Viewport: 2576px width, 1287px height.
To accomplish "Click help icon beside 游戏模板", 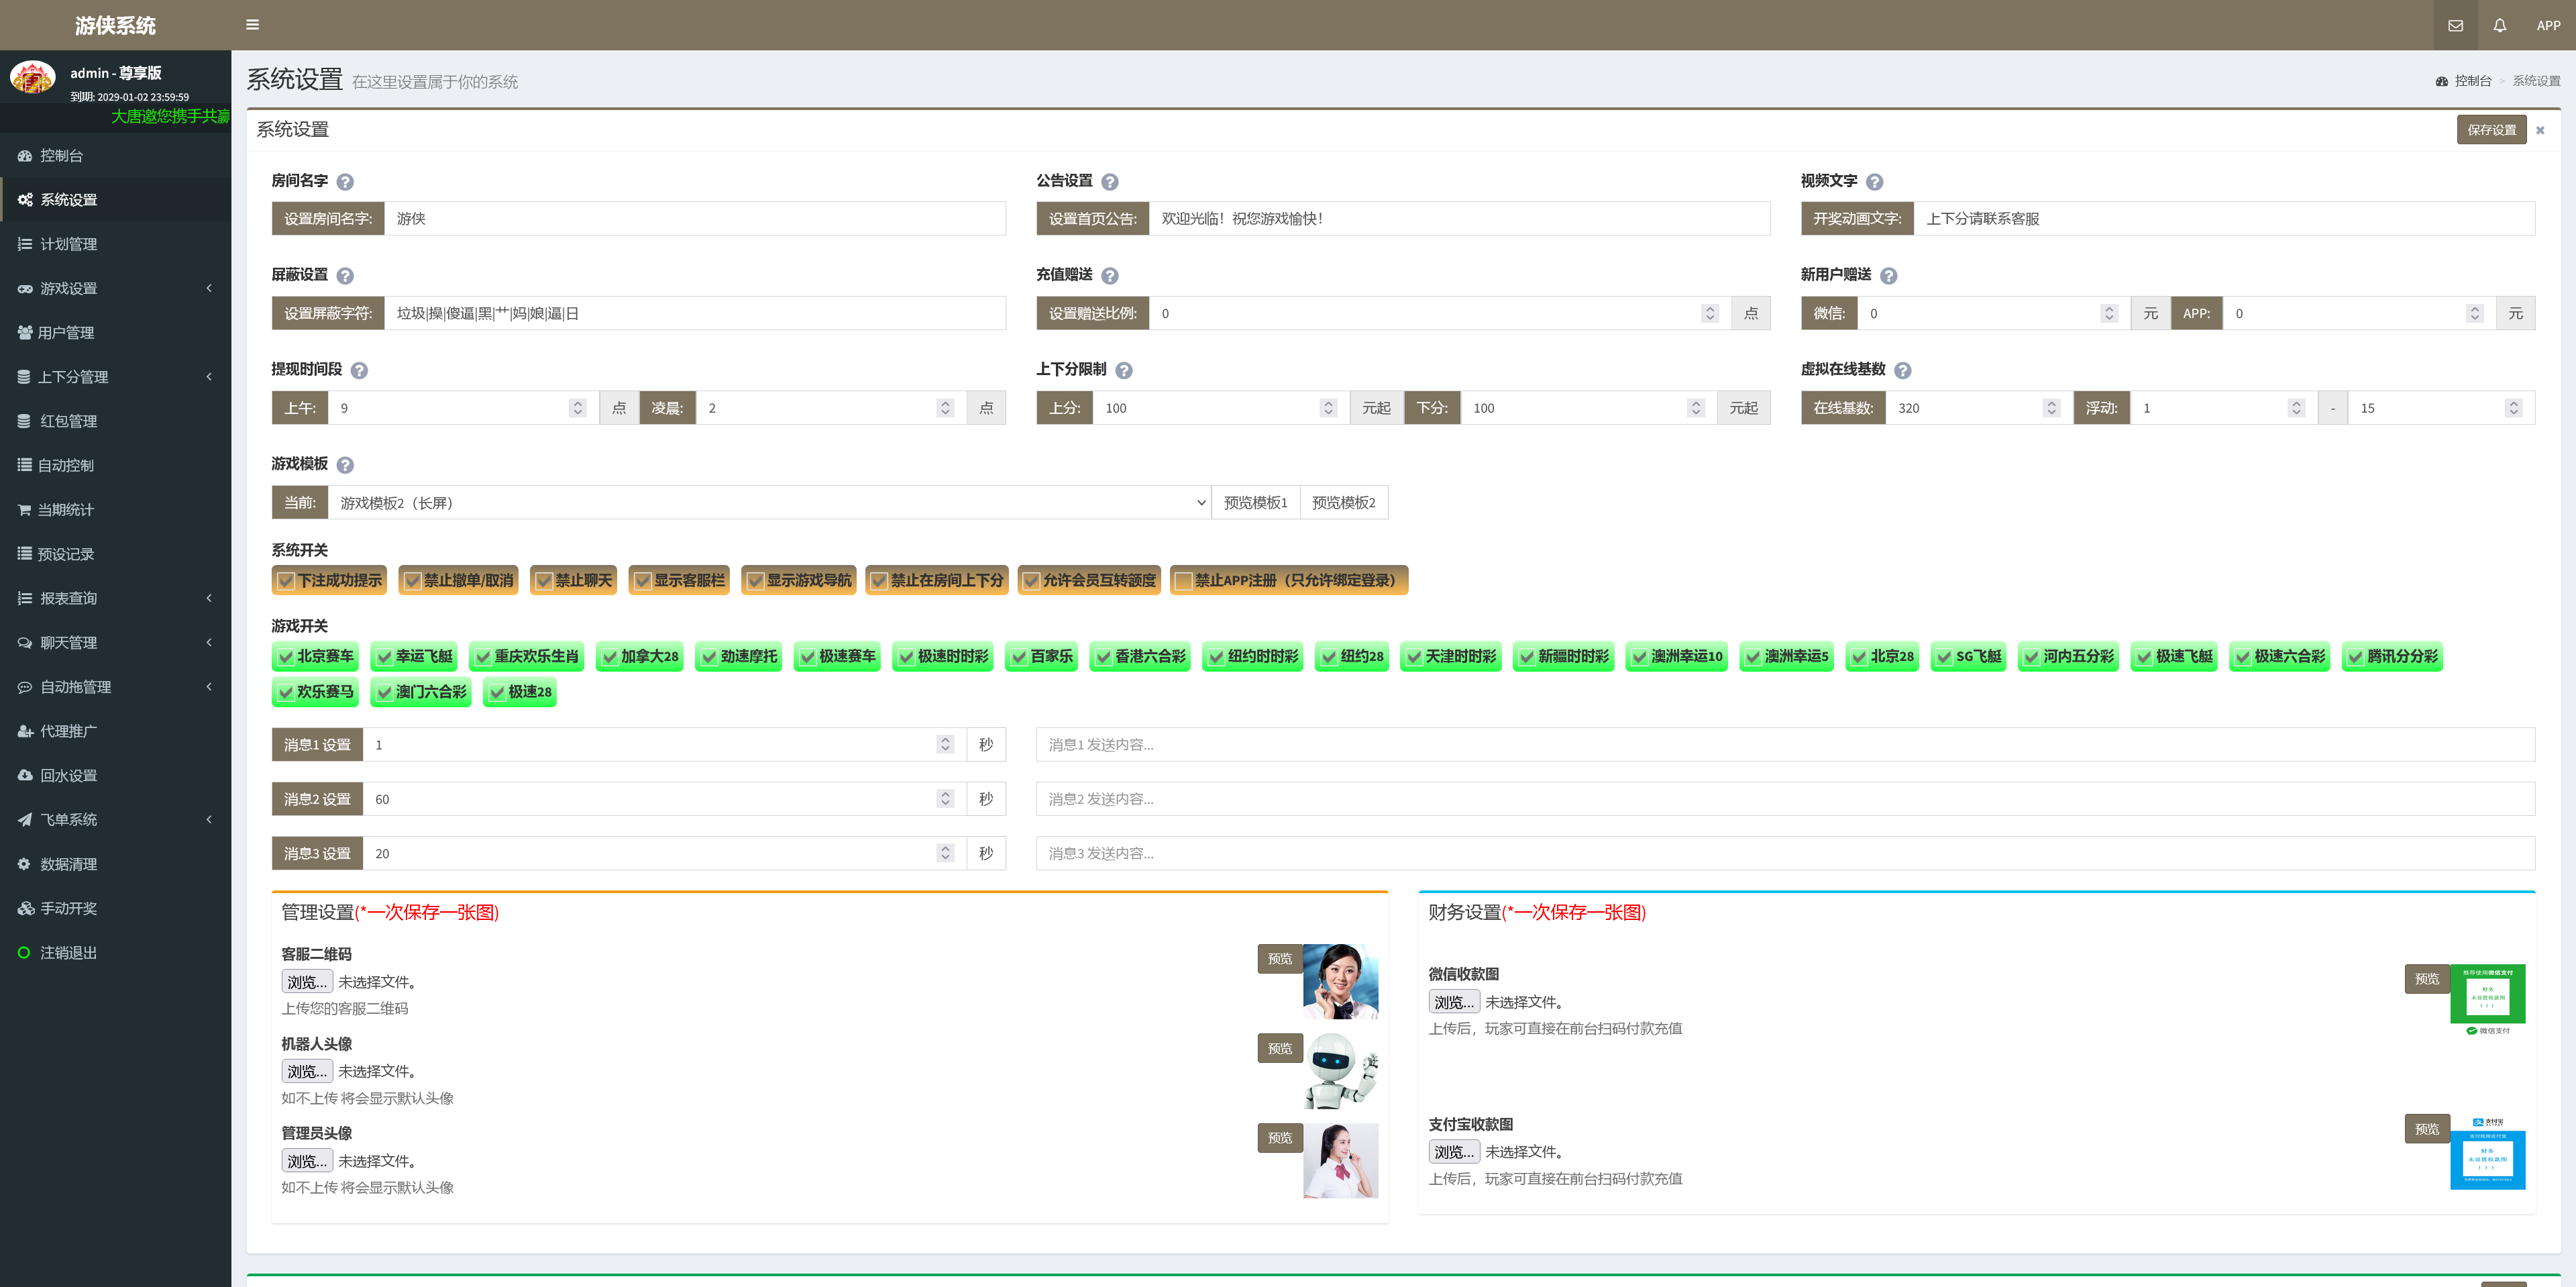I will pyautogui.click(x=345, y=465).
